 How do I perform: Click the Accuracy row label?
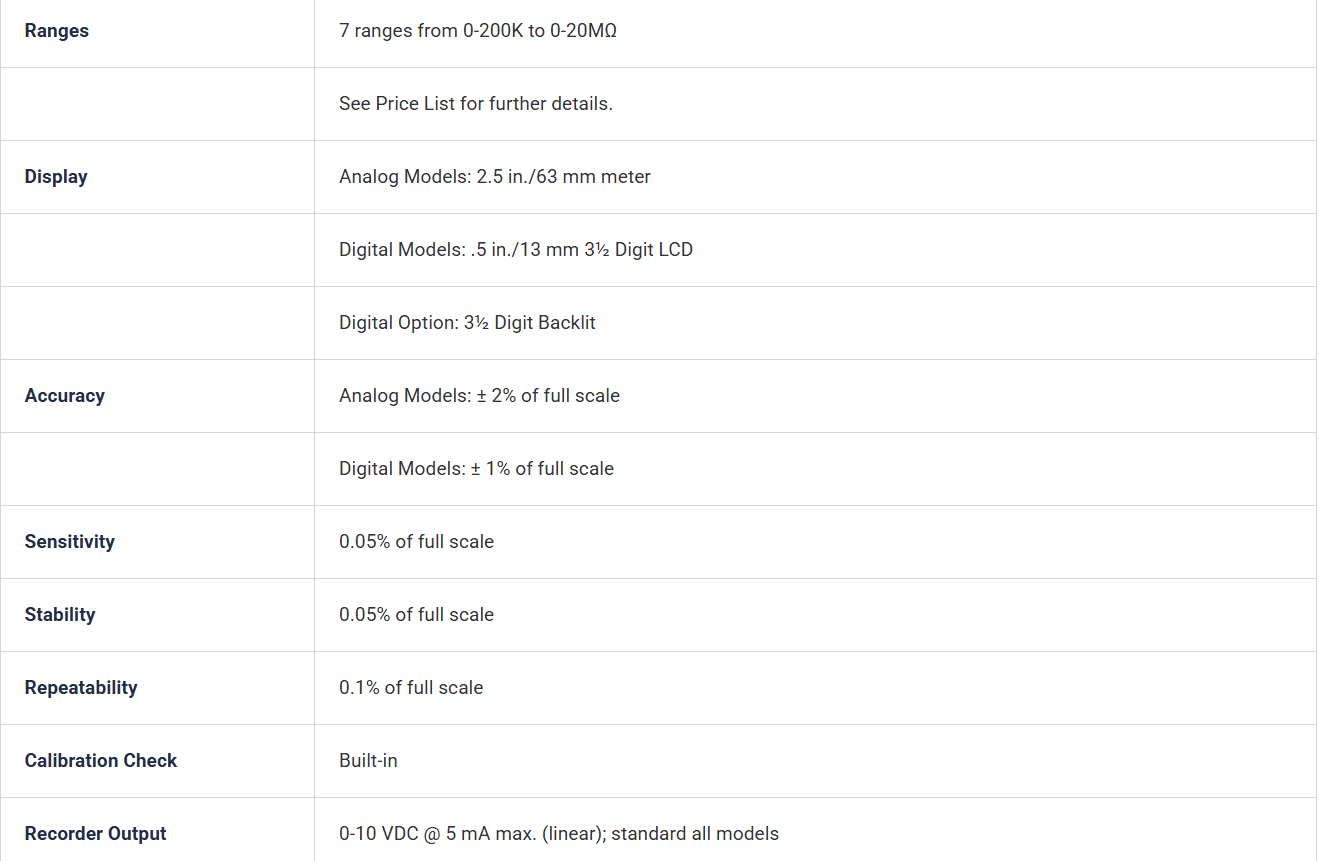click(64, 396)
